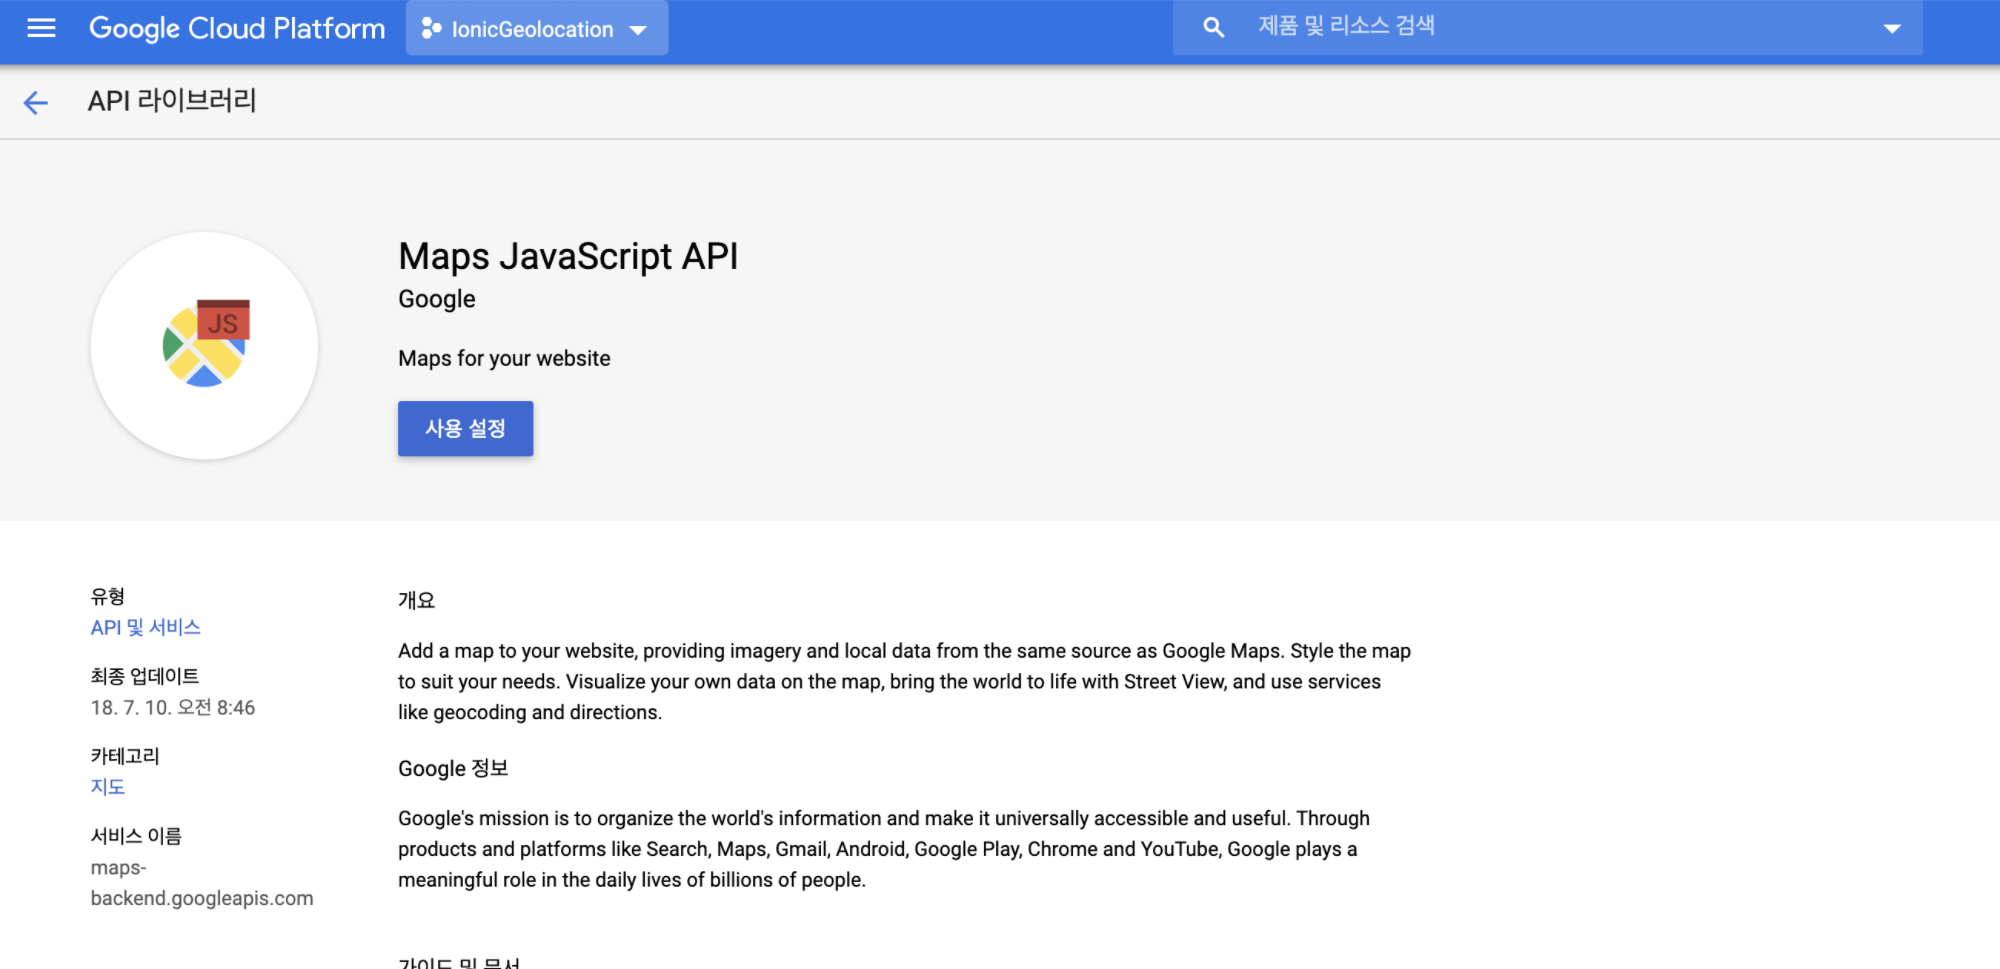Click the API 라이브러리 page header text

point(172,101)
